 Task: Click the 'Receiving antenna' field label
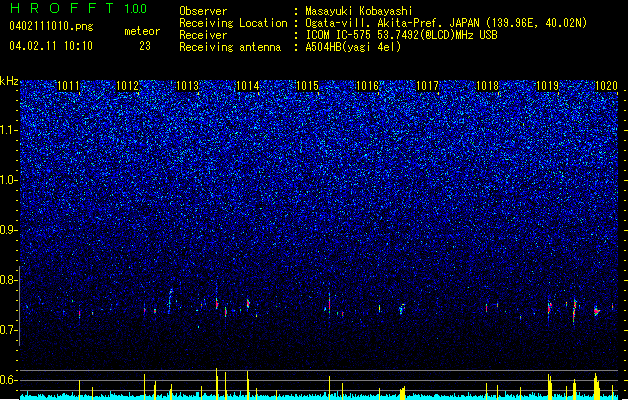click(230, 47)
